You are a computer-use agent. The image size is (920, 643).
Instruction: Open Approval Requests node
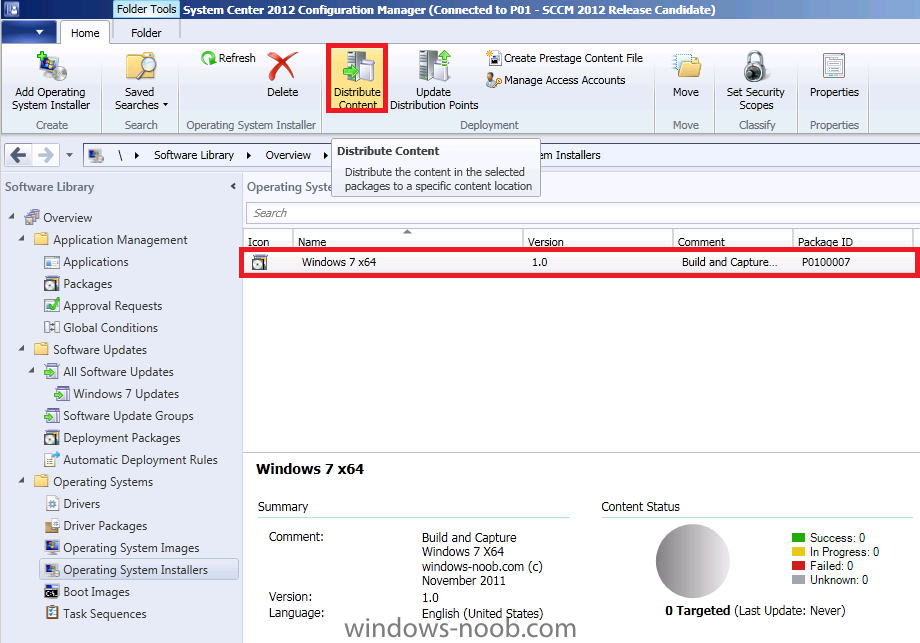[x=113, y=306]
